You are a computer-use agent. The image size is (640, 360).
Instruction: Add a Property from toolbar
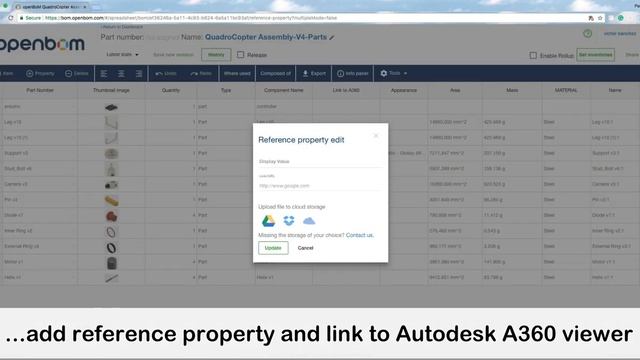click(40, 73)
